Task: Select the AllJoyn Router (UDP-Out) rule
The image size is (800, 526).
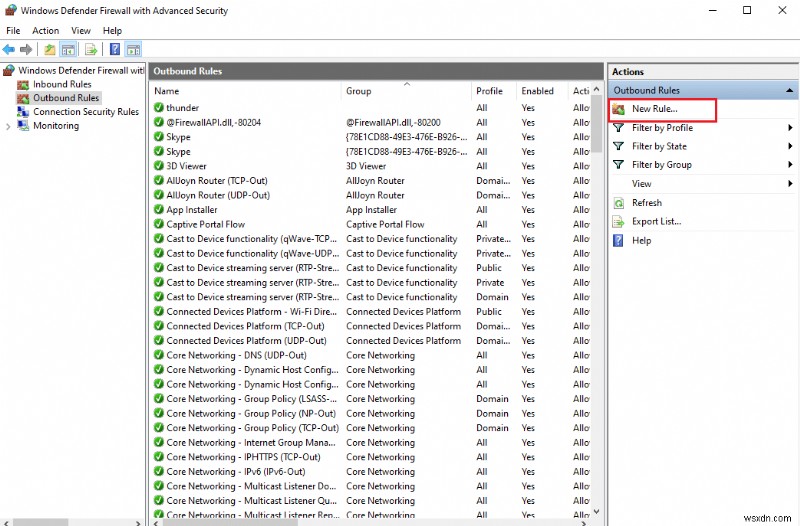Action: pos(218,195)
